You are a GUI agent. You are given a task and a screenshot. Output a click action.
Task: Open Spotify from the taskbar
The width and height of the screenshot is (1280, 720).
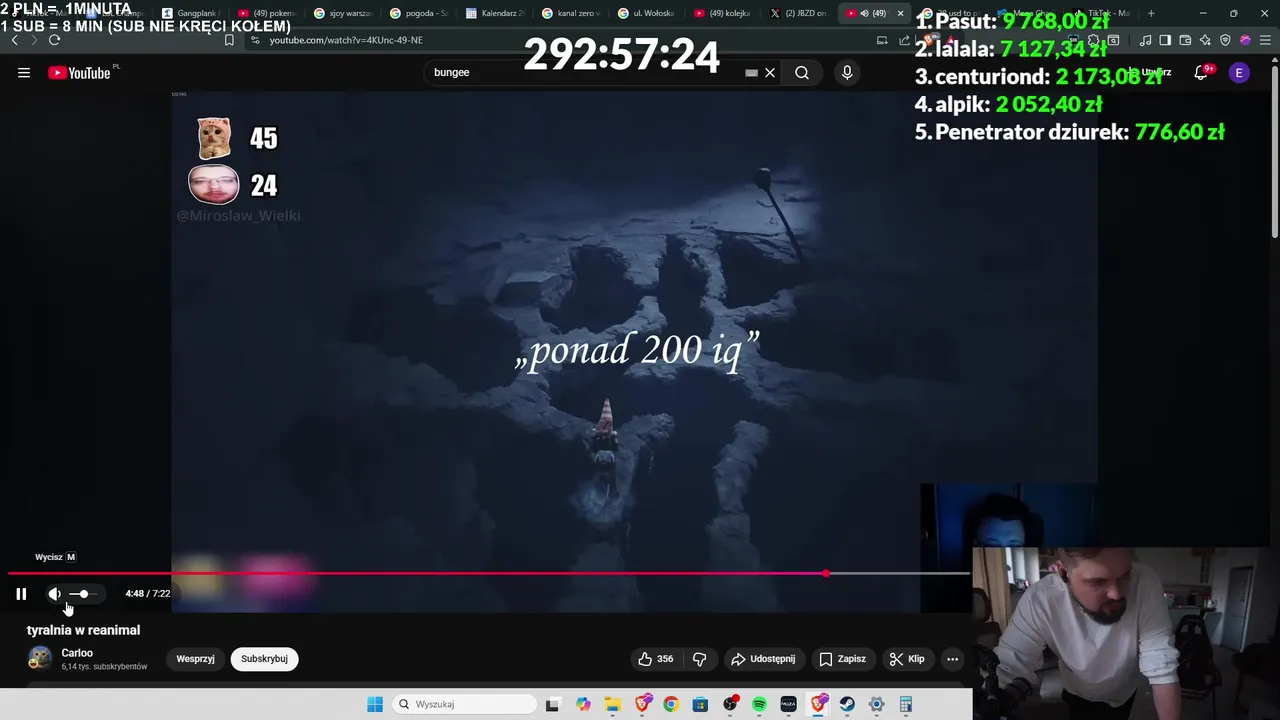click(759, 704)
